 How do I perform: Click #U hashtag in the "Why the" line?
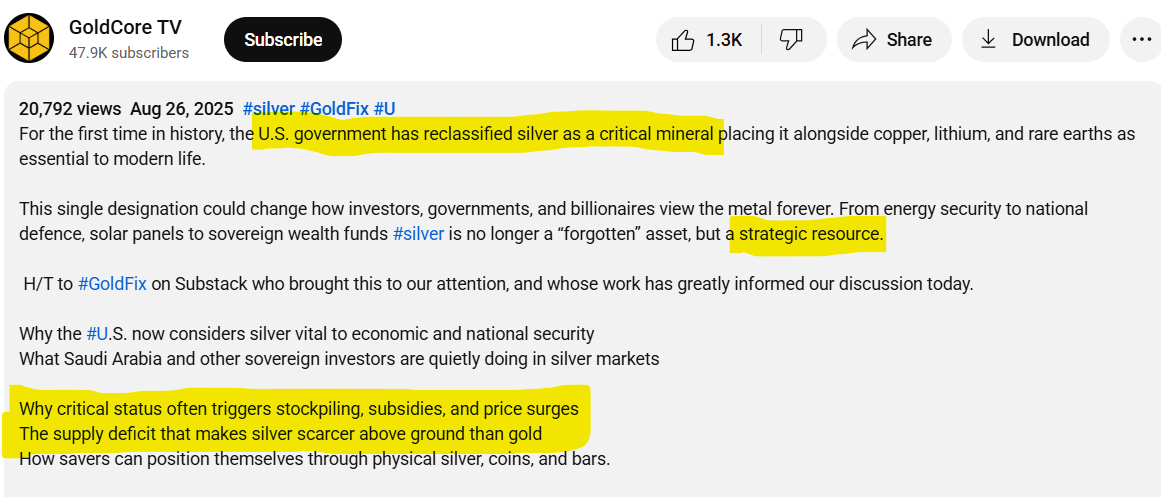click(x=97, y=334)
